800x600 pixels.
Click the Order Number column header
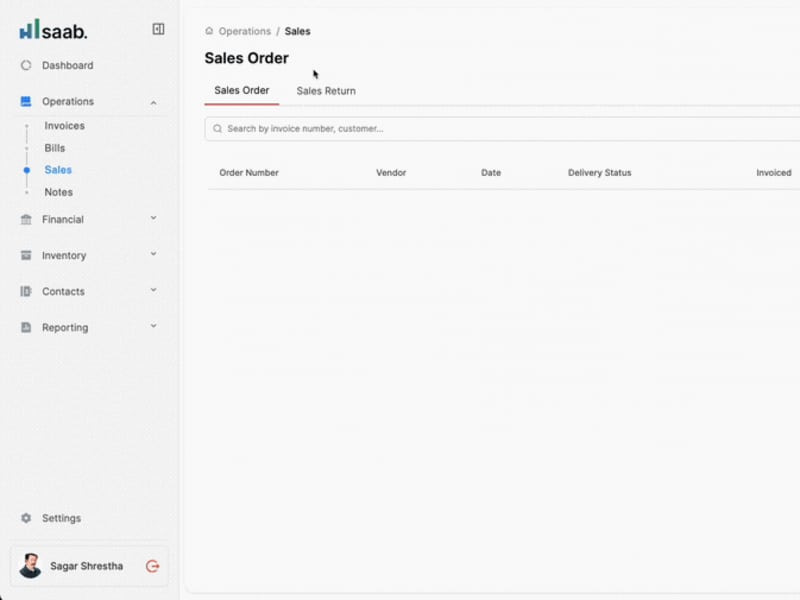coord(249,172)
